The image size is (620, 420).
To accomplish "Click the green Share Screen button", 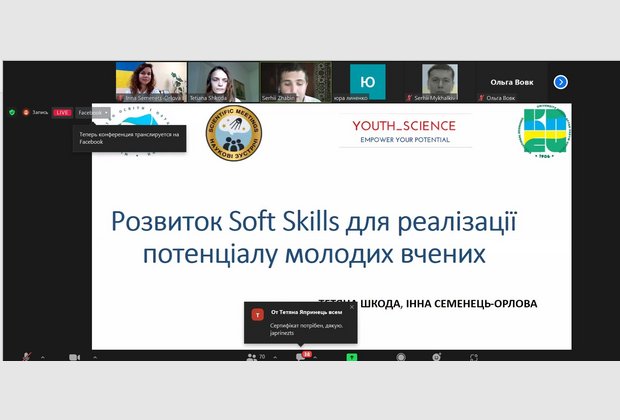I will click(352, 357).
